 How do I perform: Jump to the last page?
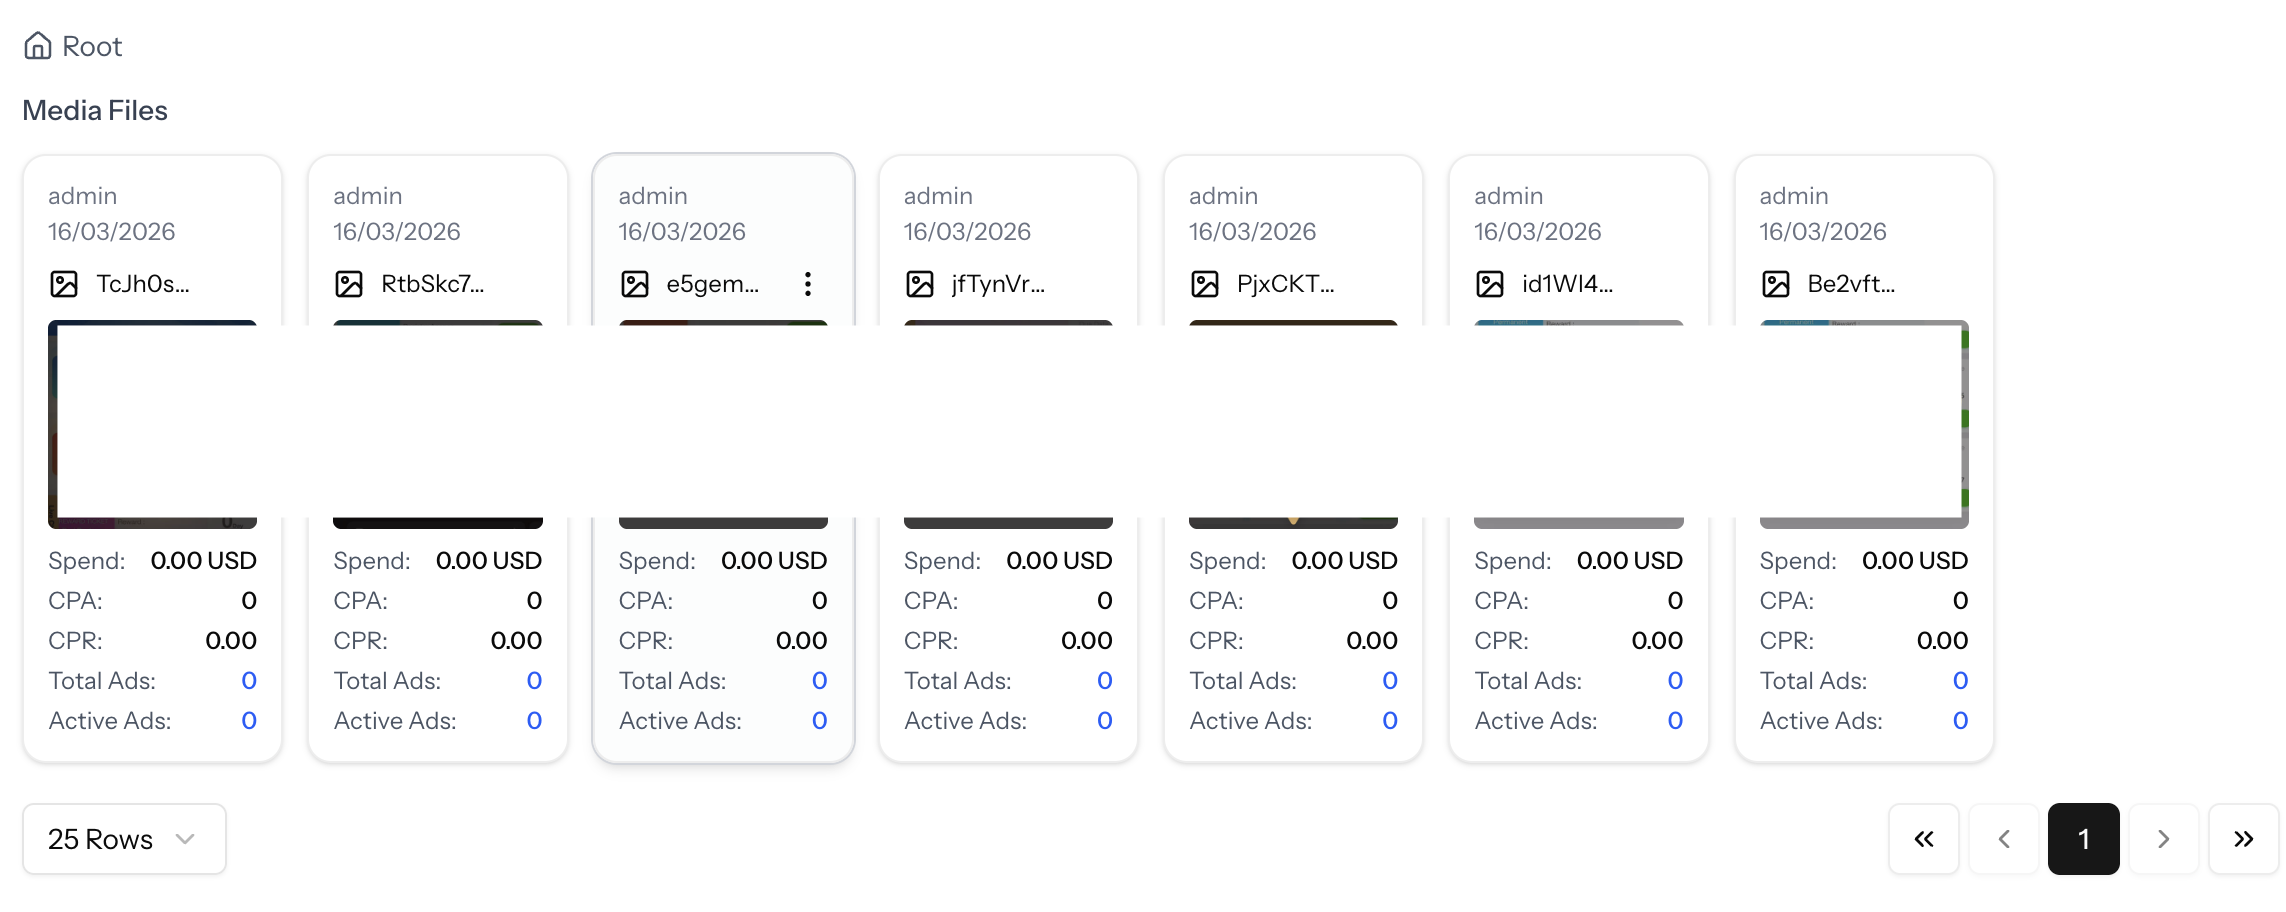(2244, 839)
